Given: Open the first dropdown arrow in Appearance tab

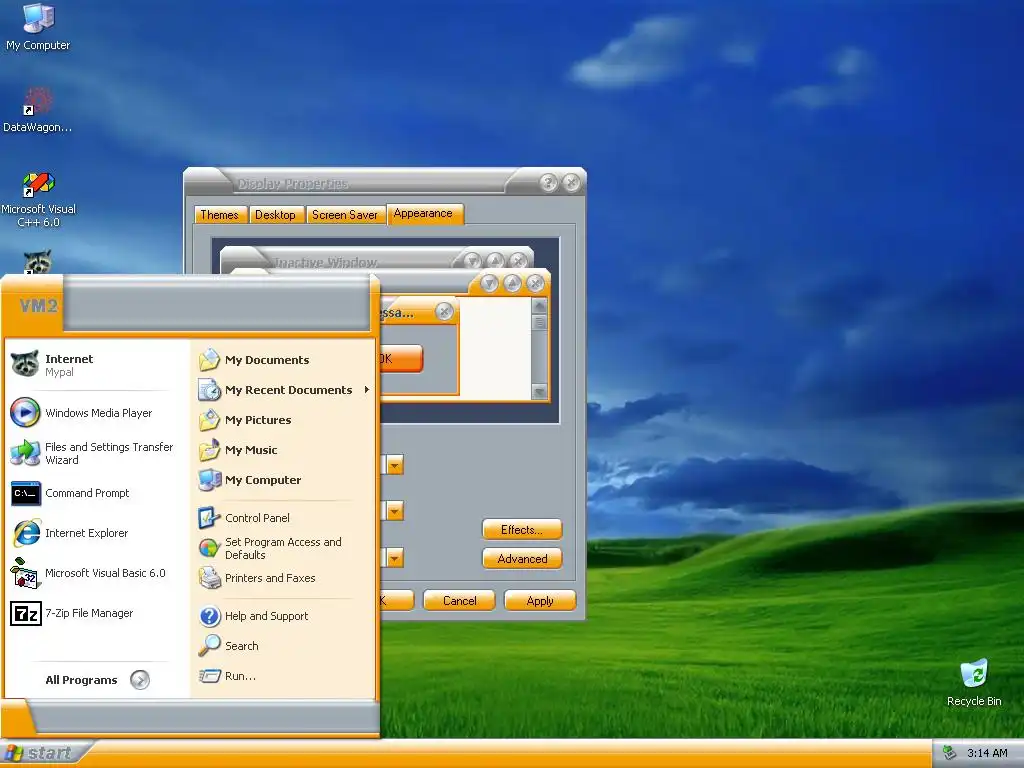Looking at the screenshot, I should coord(394,465).
